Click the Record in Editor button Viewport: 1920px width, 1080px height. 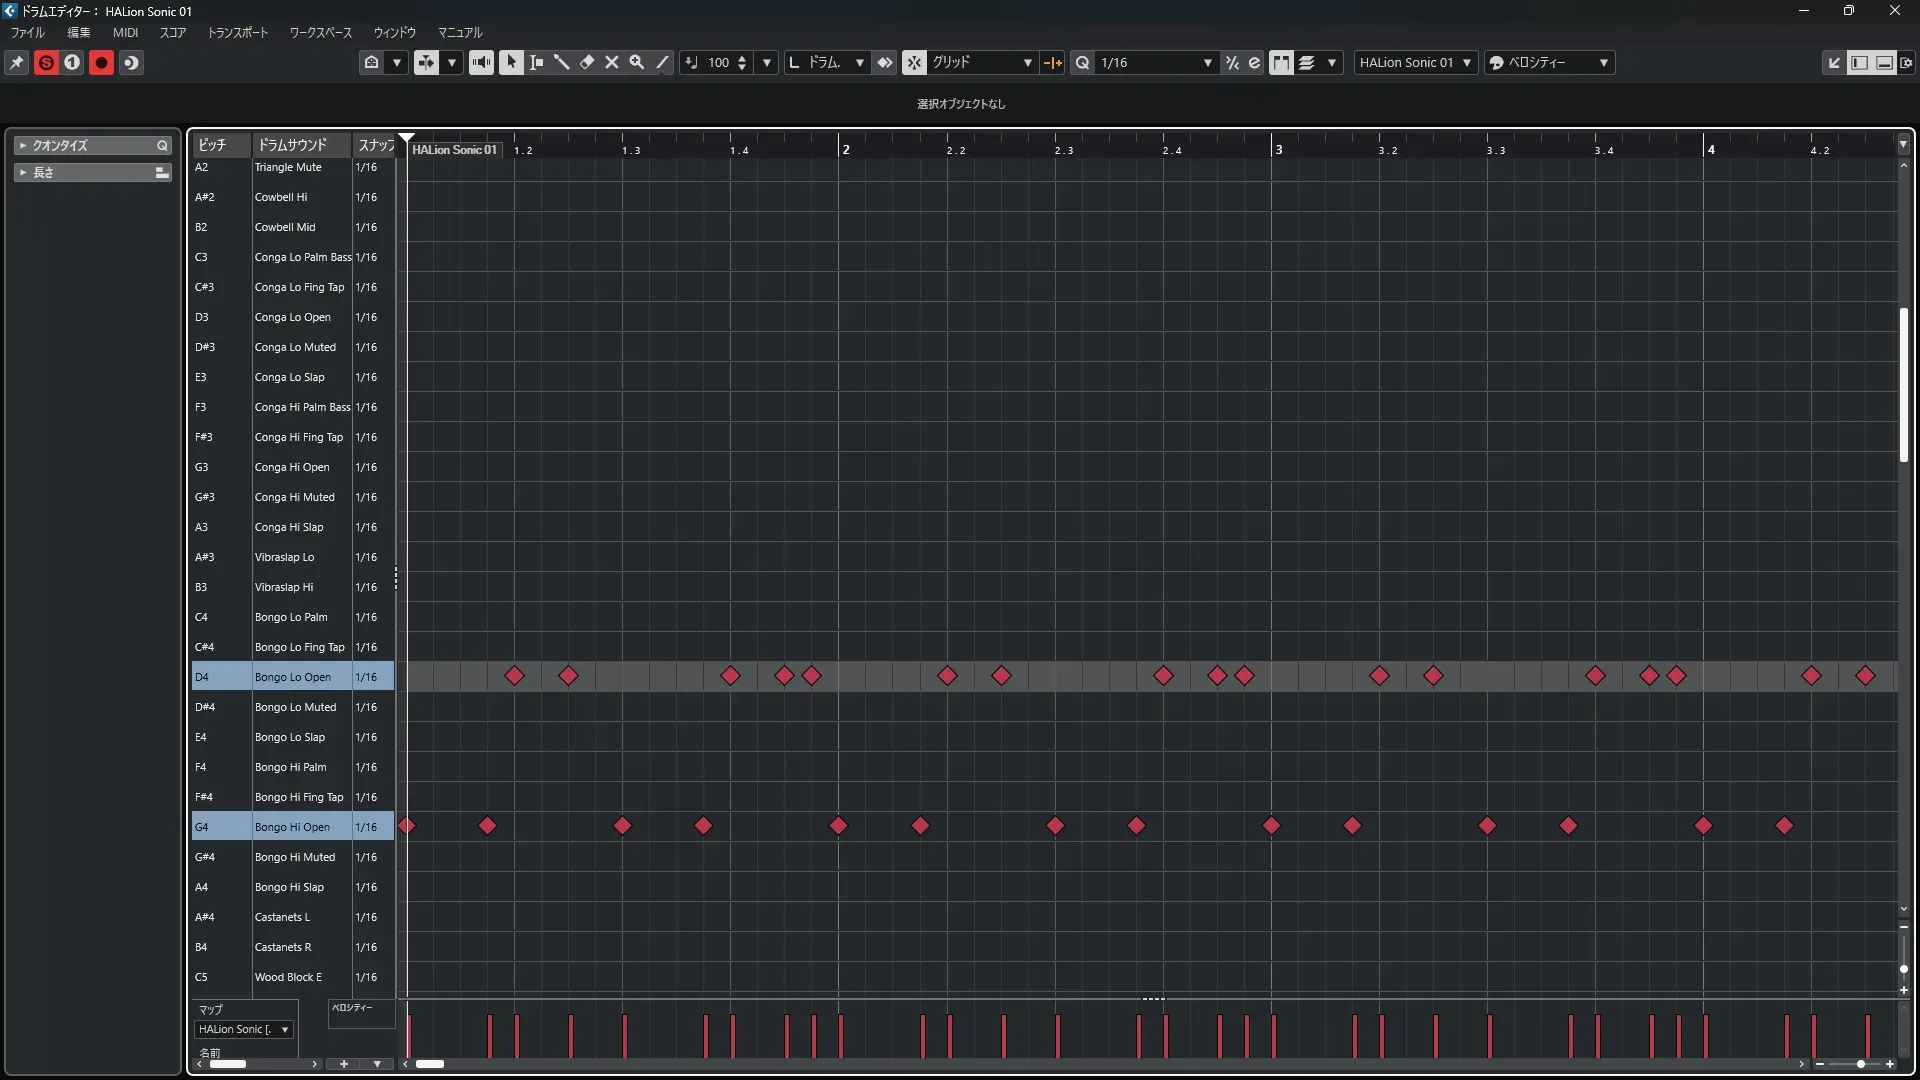pyautogui.click(x=101, y=62)
